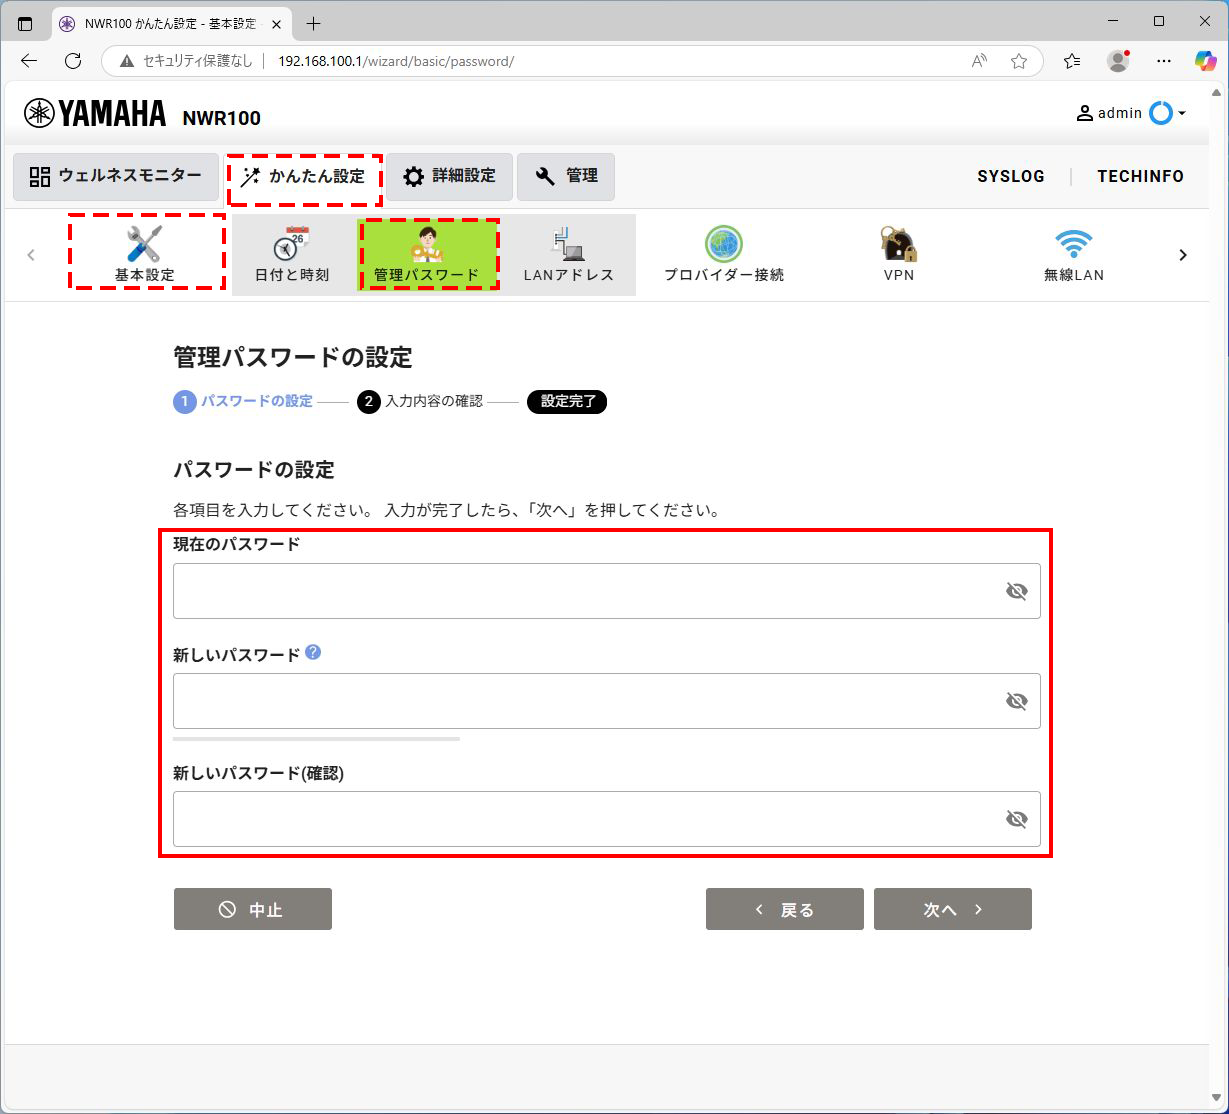The image size is (1229, 1114).
Task: Open the 無線LAN Wi-Fi icon
Action: pyautogui.click(x=1073, y=253)
